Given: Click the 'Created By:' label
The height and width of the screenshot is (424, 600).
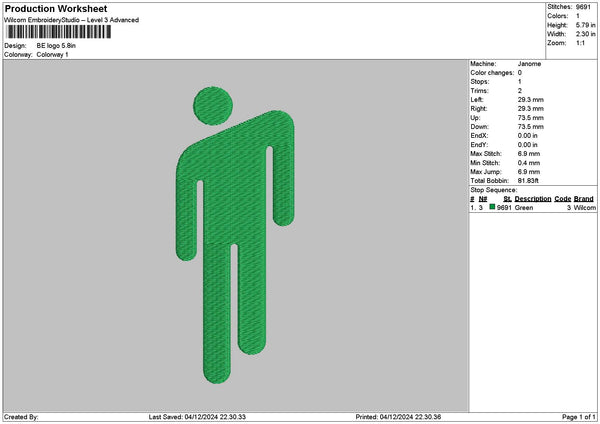Looking at the screenshot, I should 21,417.
